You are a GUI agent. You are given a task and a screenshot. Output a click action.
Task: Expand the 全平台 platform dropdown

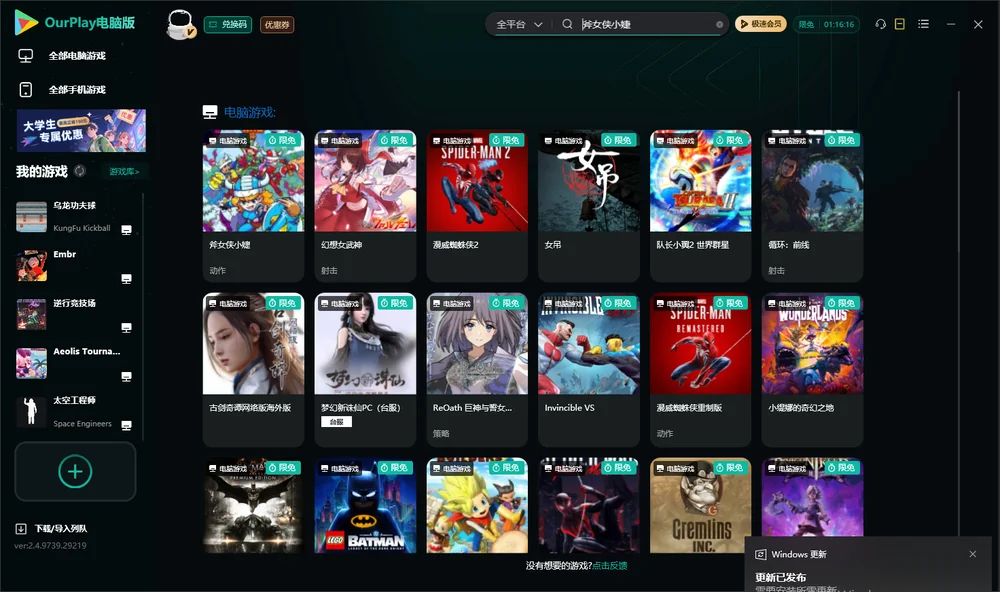(x=519, y=24)
